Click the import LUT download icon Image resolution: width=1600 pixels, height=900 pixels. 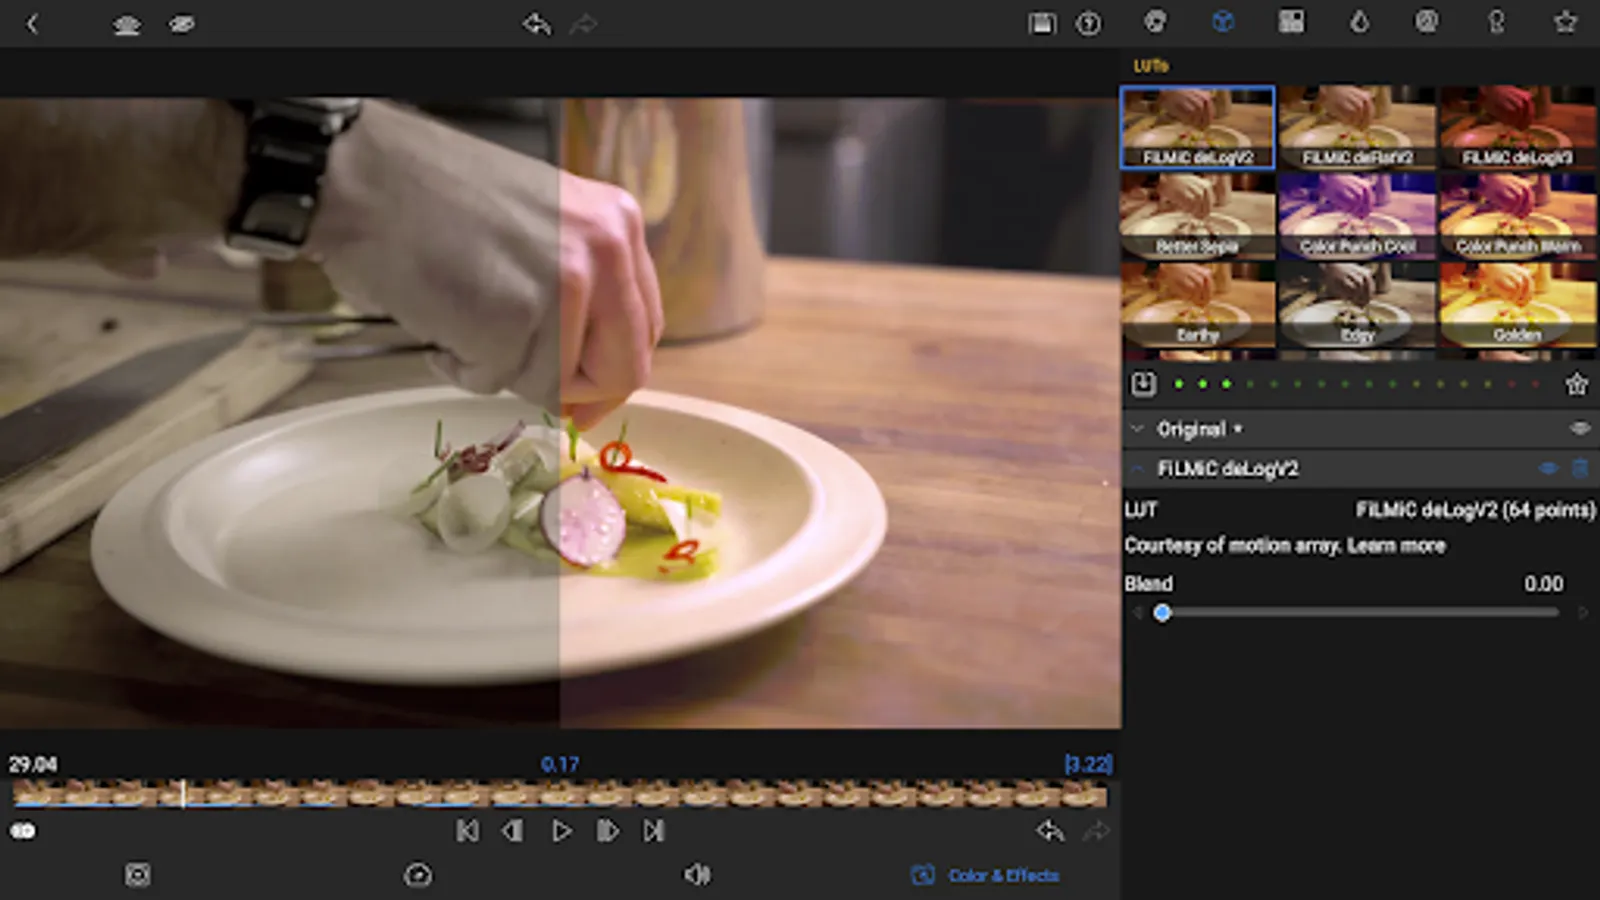[1143, 384]
